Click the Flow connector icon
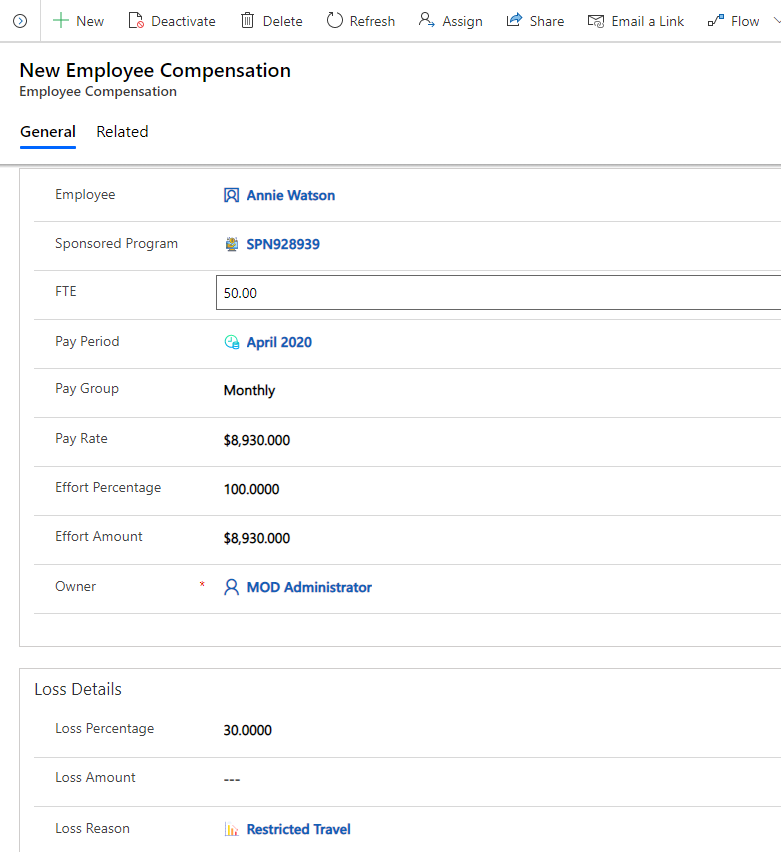This screenshot has height=852, width=781. tap(716, 21)
